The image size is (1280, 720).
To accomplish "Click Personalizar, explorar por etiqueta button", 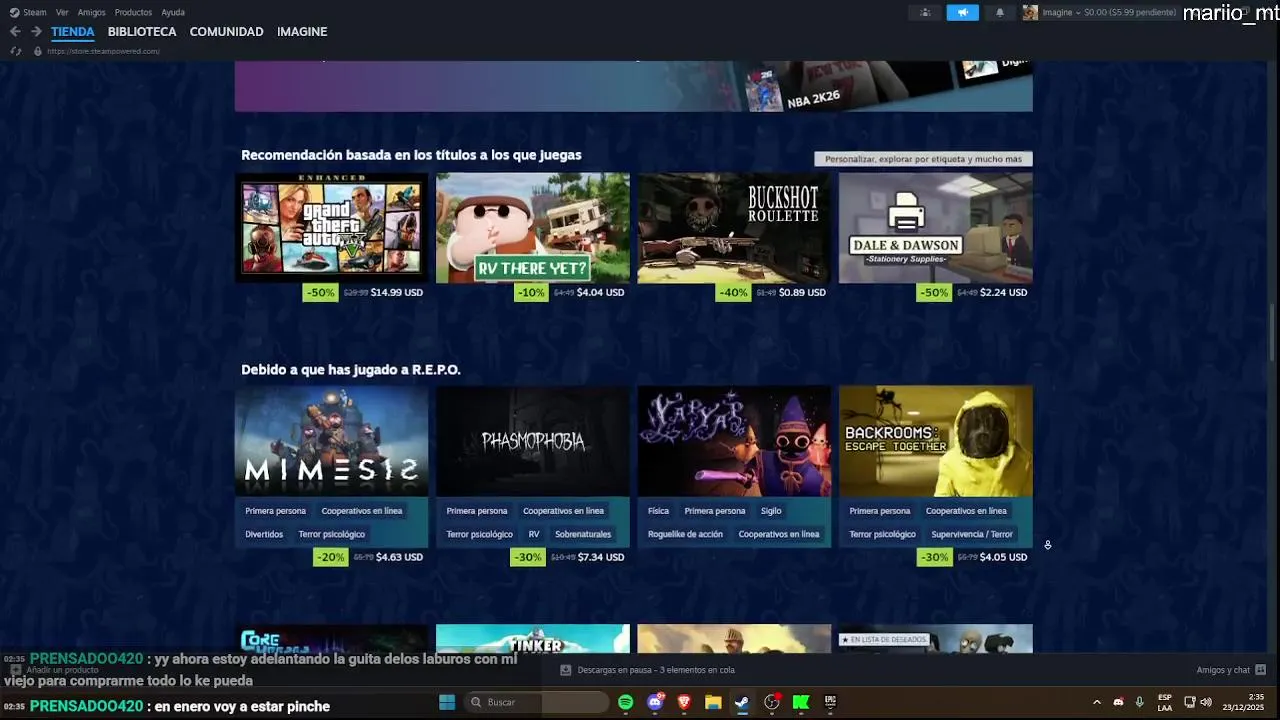I will (x=923, y=159).
